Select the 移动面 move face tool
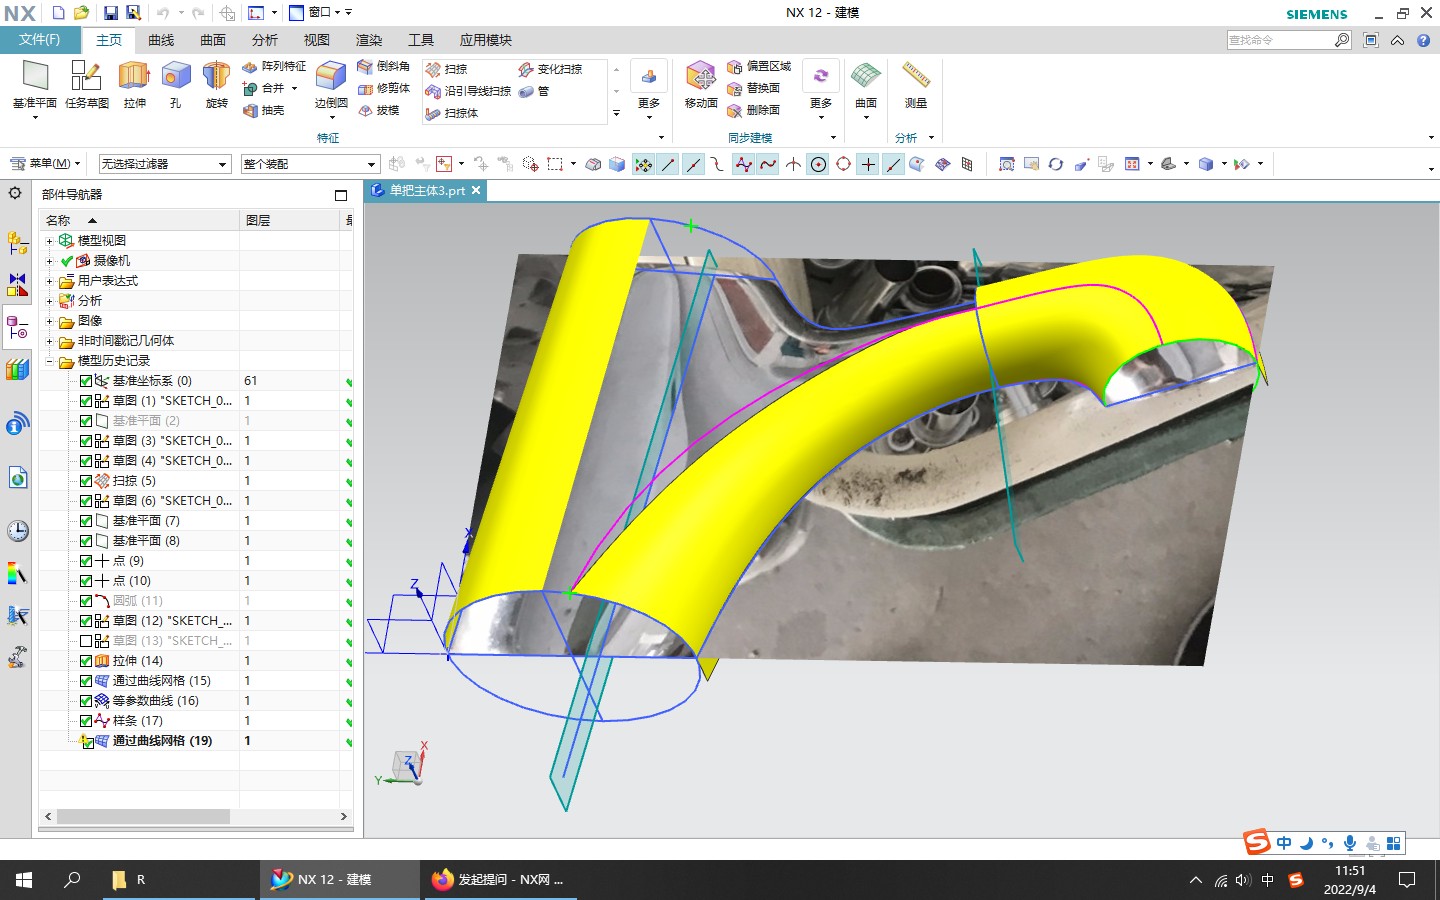Screen dimensions: 1440x900 (x=701, y=84)
